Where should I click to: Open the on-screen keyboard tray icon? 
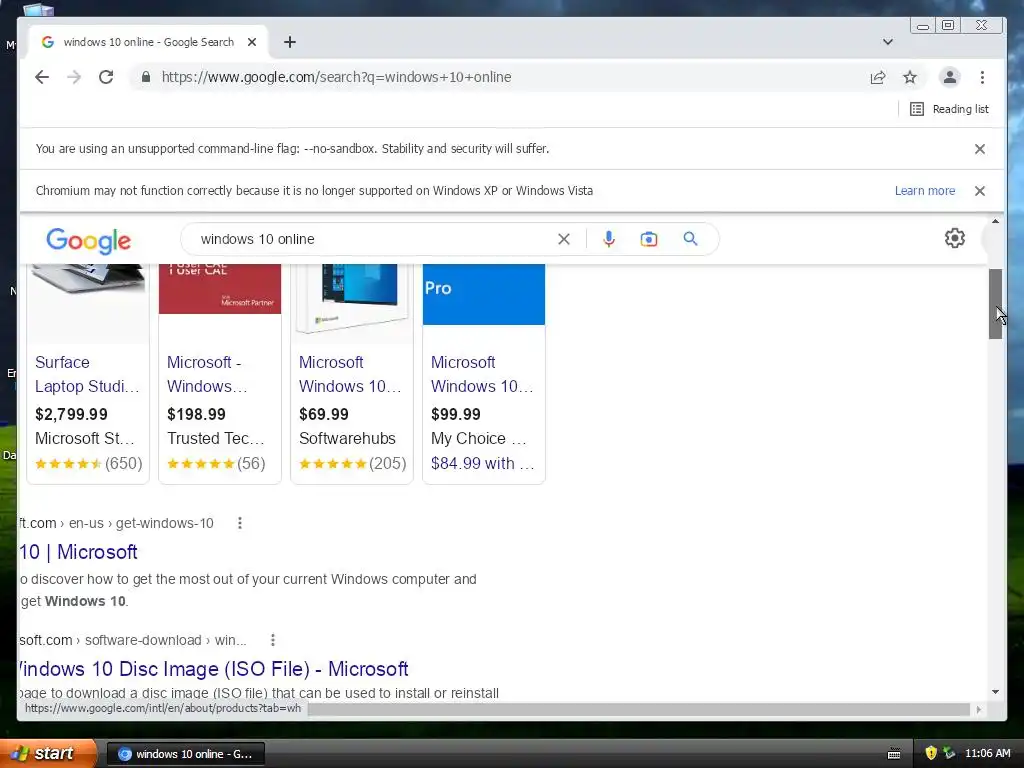tap(894, 754)
